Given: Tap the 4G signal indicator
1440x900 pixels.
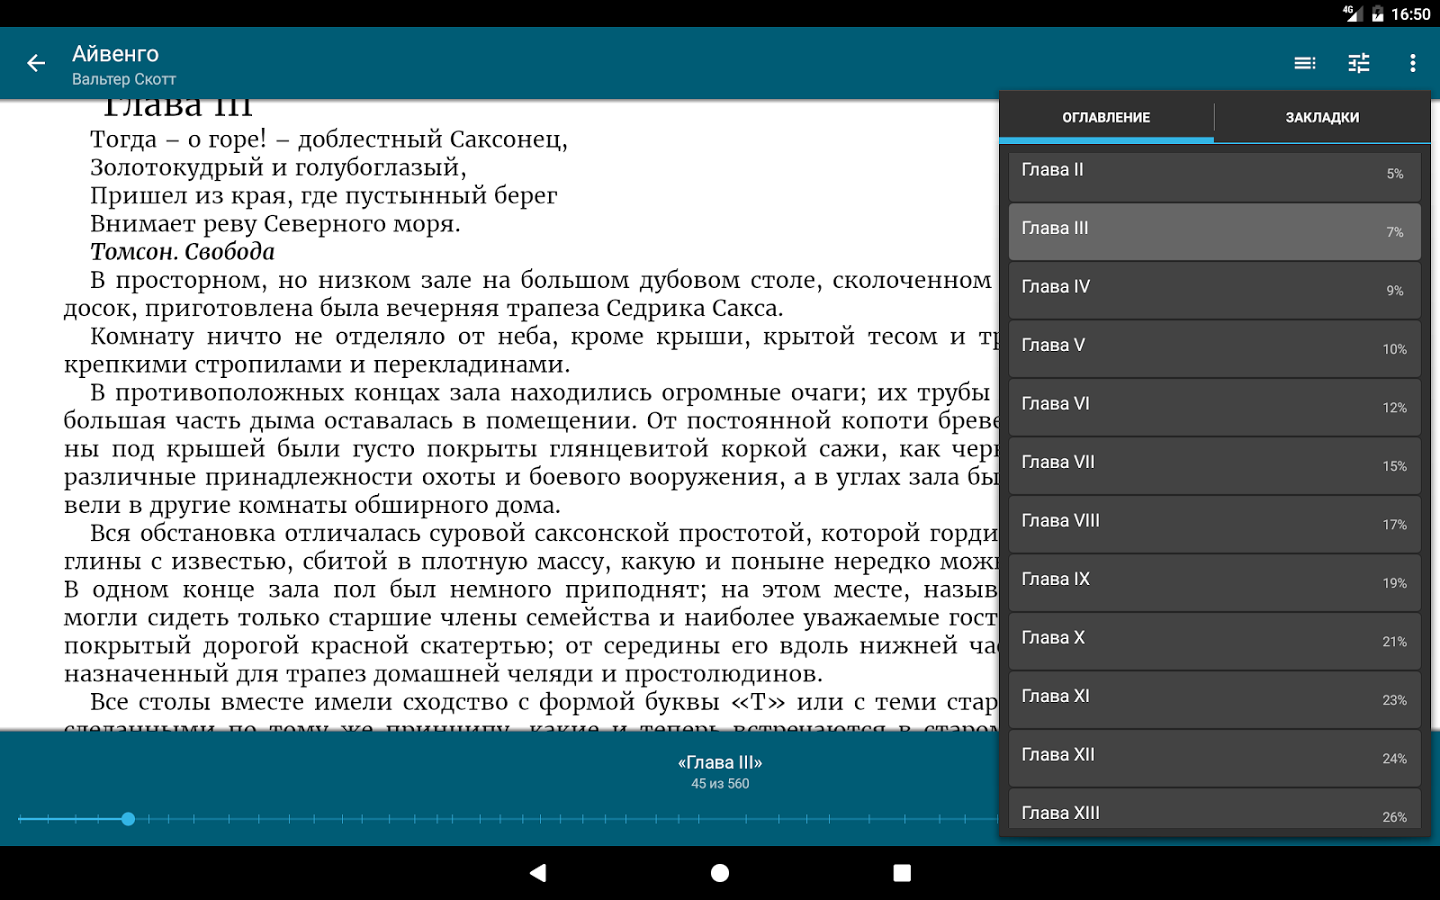Looking at the screenshot, I should pyautogui.click(x=1352, y=13).
